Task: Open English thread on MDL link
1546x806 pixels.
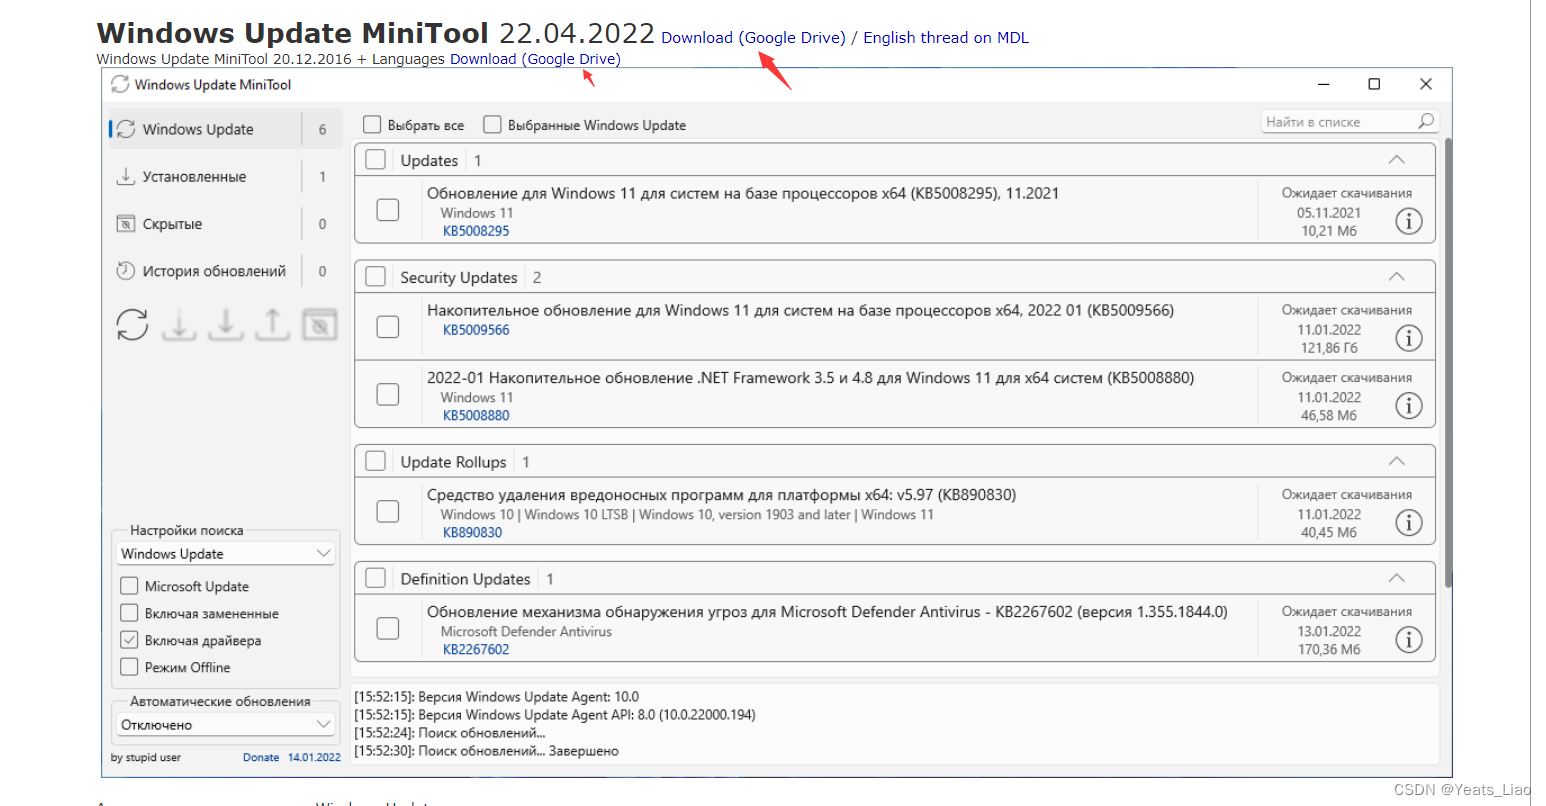Action: point(946,38)
